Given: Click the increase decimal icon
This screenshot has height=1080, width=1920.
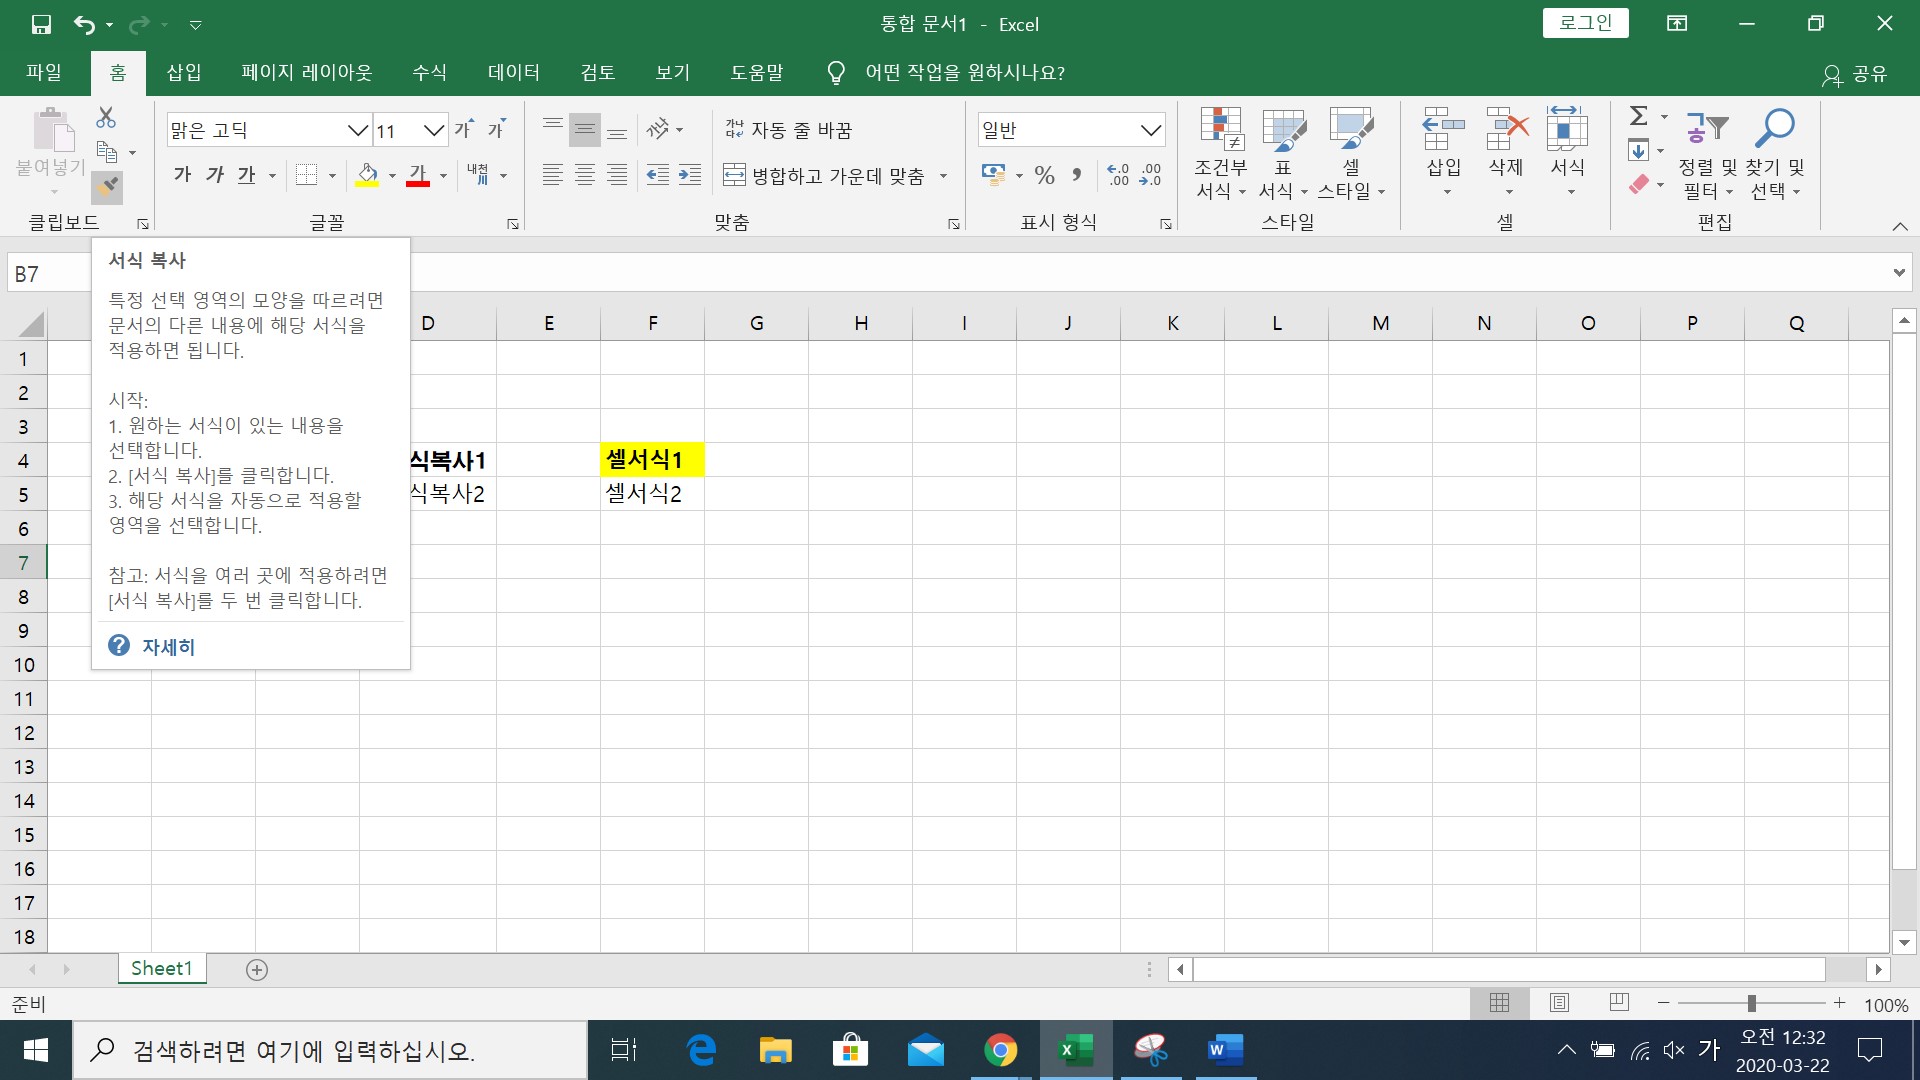Looking at the screenshot, I should 1118,175.
